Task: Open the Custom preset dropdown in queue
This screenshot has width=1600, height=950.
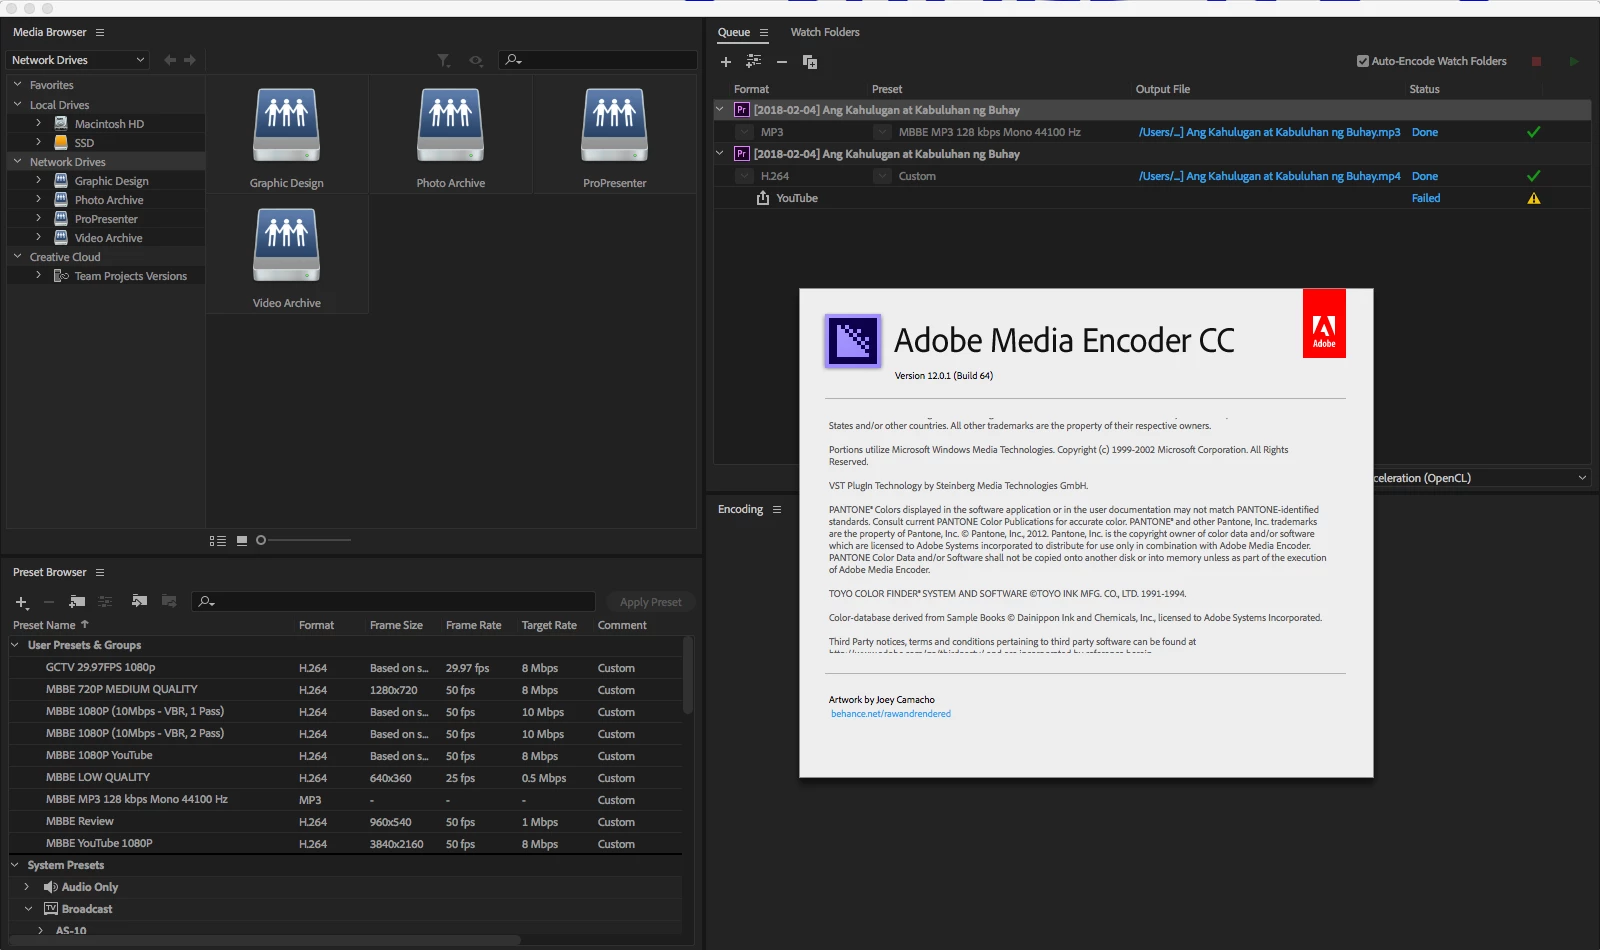Action: pyautogui.click(x=882, y=176)
